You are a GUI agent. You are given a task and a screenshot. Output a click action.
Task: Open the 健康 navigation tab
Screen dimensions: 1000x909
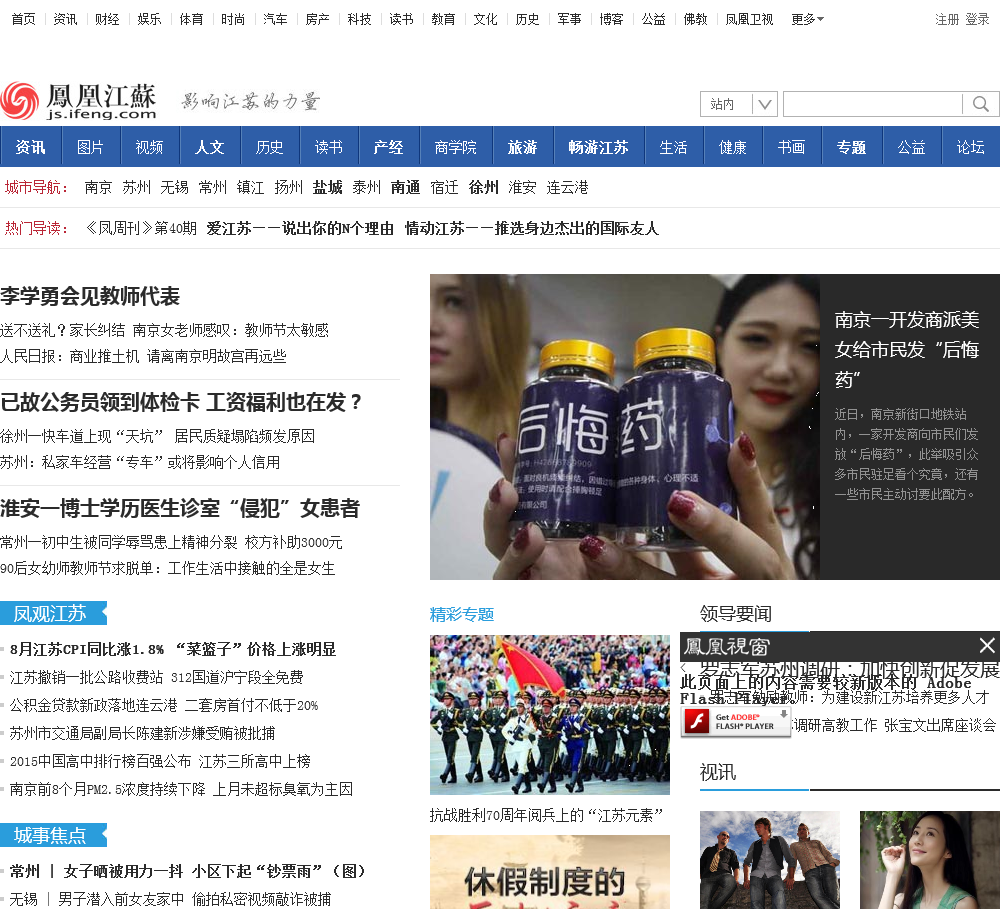click(x=732, y=147)
